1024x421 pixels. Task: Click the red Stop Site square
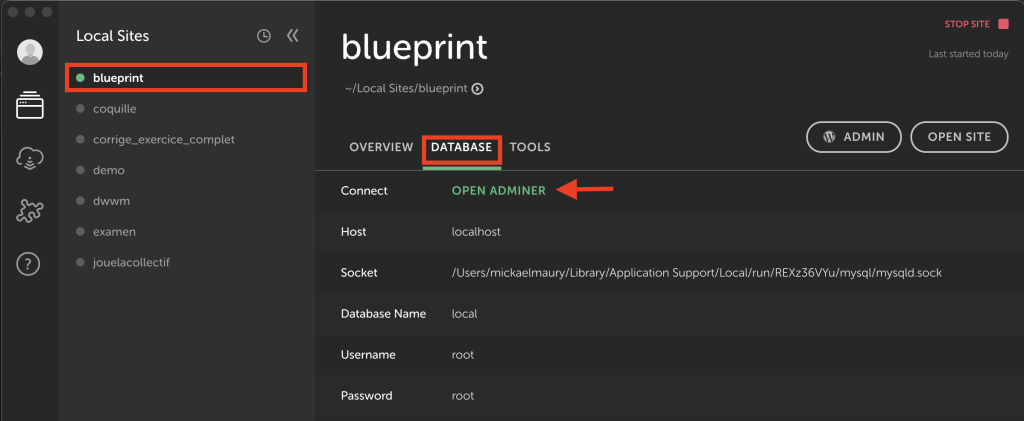point(1003,24)
